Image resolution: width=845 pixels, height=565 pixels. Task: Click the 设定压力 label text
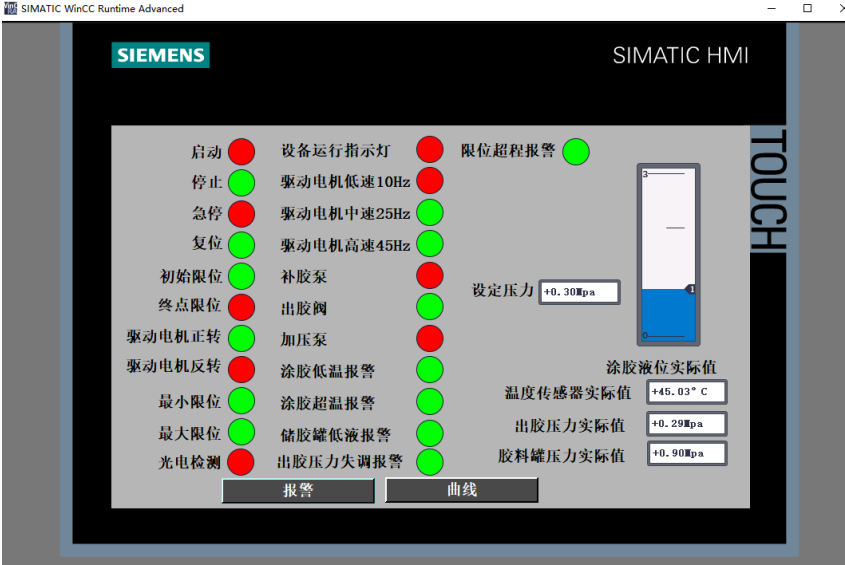[503, 291]
